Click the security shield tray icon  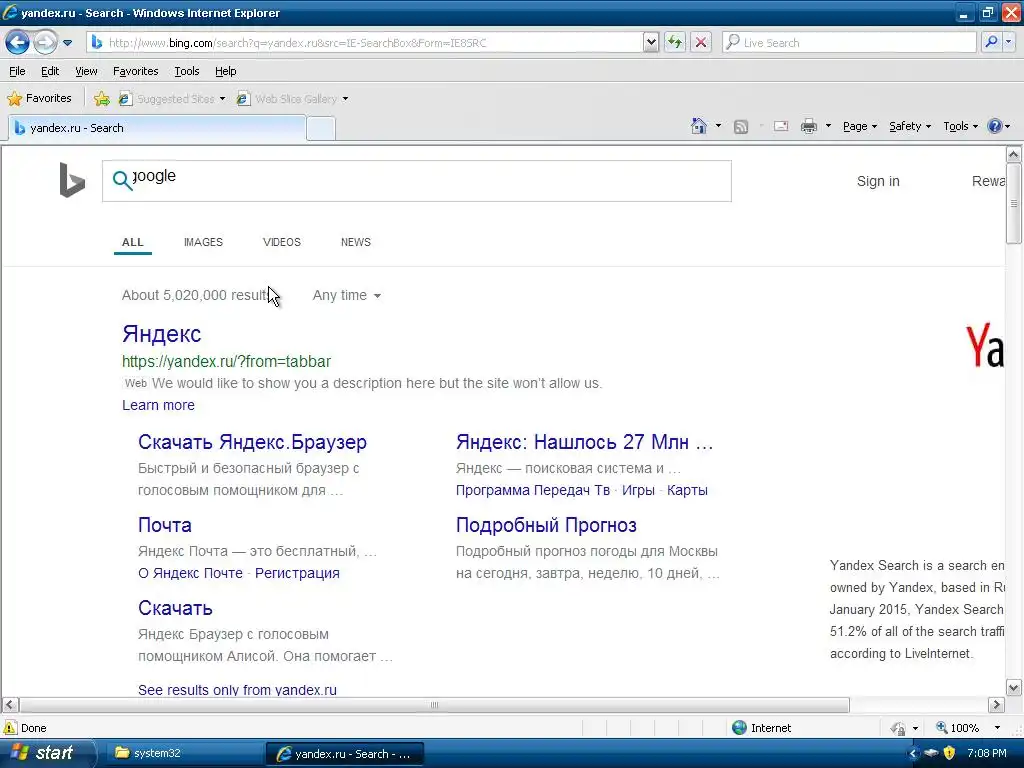point(950,753)
